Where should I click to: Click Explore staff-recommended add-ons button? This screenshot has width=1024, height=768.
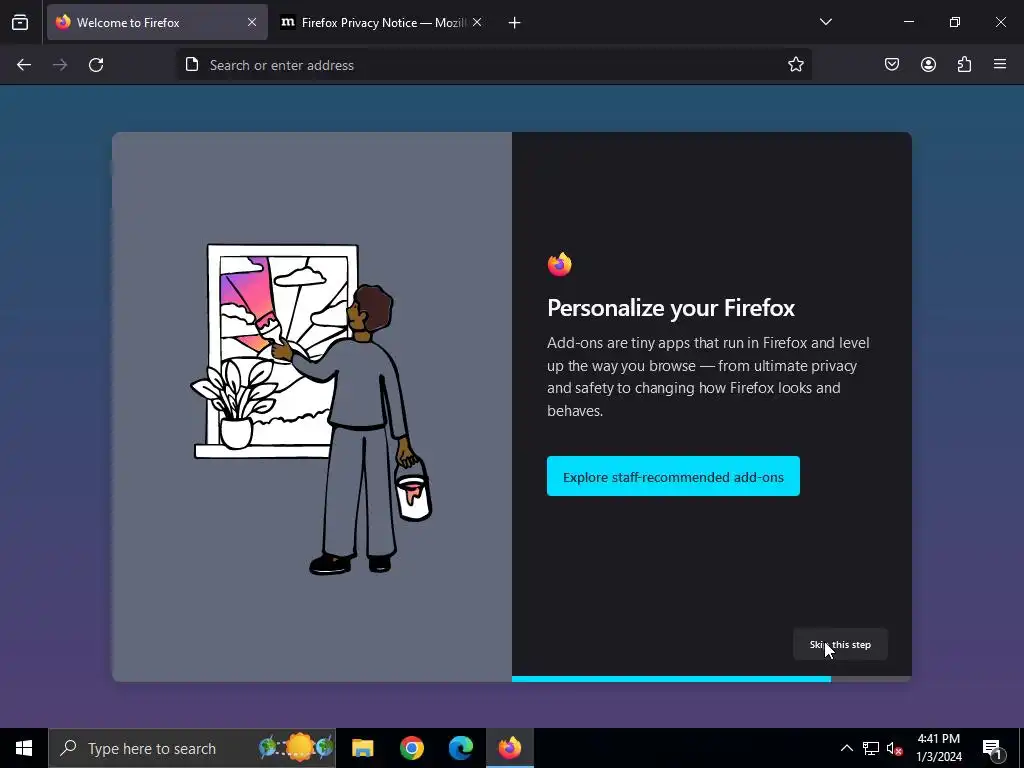673,477
